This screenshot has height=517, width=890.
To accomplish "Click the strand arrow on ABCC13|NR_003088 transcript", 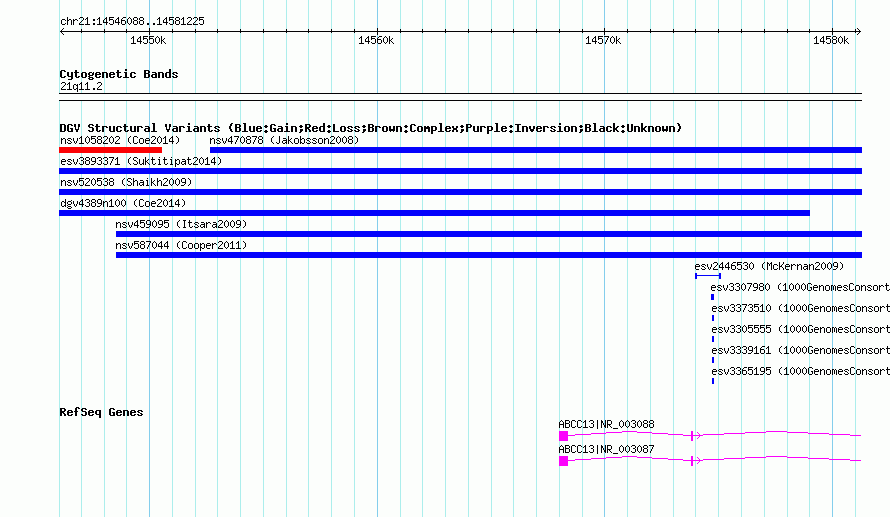I will [699, 436].
